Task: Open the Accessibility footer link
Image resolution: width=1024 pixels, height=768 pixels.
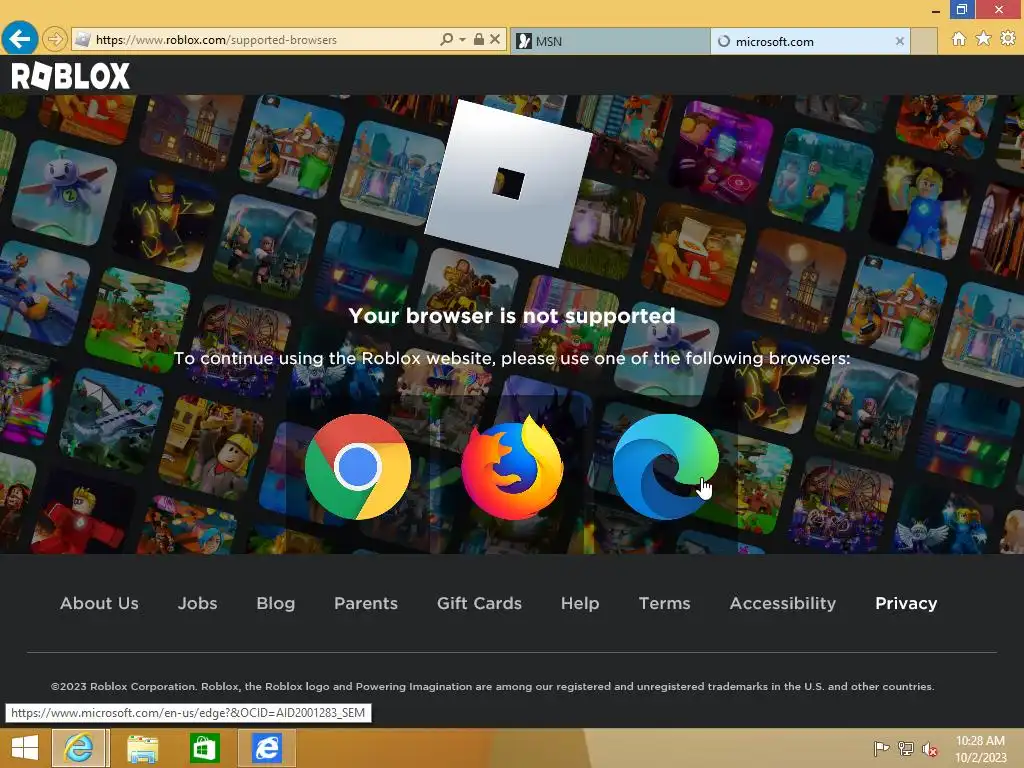Action: coord(782,603)
